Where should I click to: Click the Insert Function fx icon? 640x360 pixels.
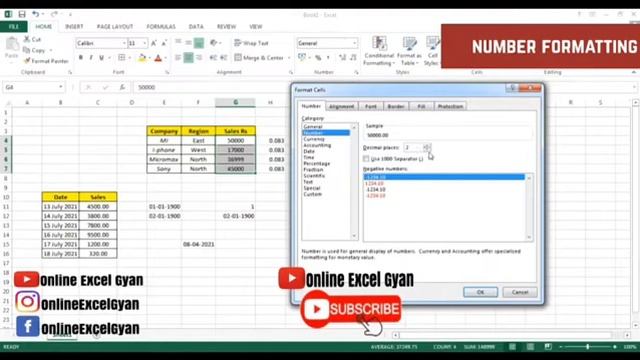point(122,87)
